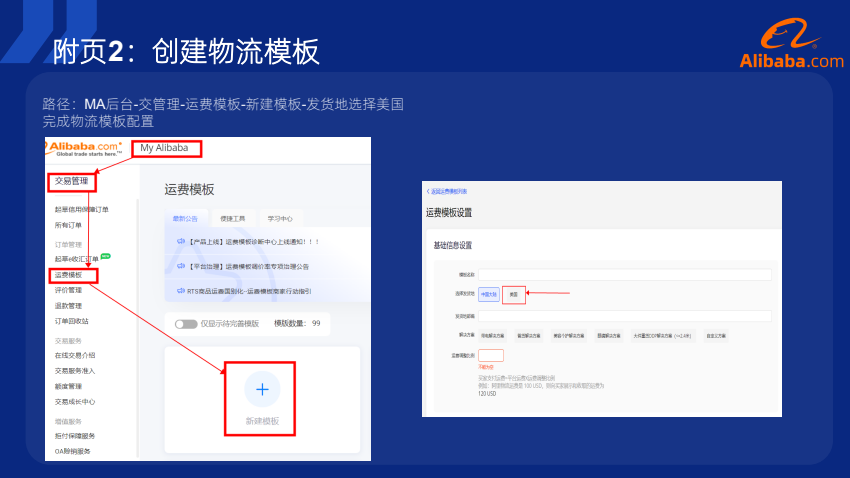Viewport: 850px width, 478px height.
Task: Click the megaphone icon beside 平台治理 notice
Action: [x=181, y=266]
